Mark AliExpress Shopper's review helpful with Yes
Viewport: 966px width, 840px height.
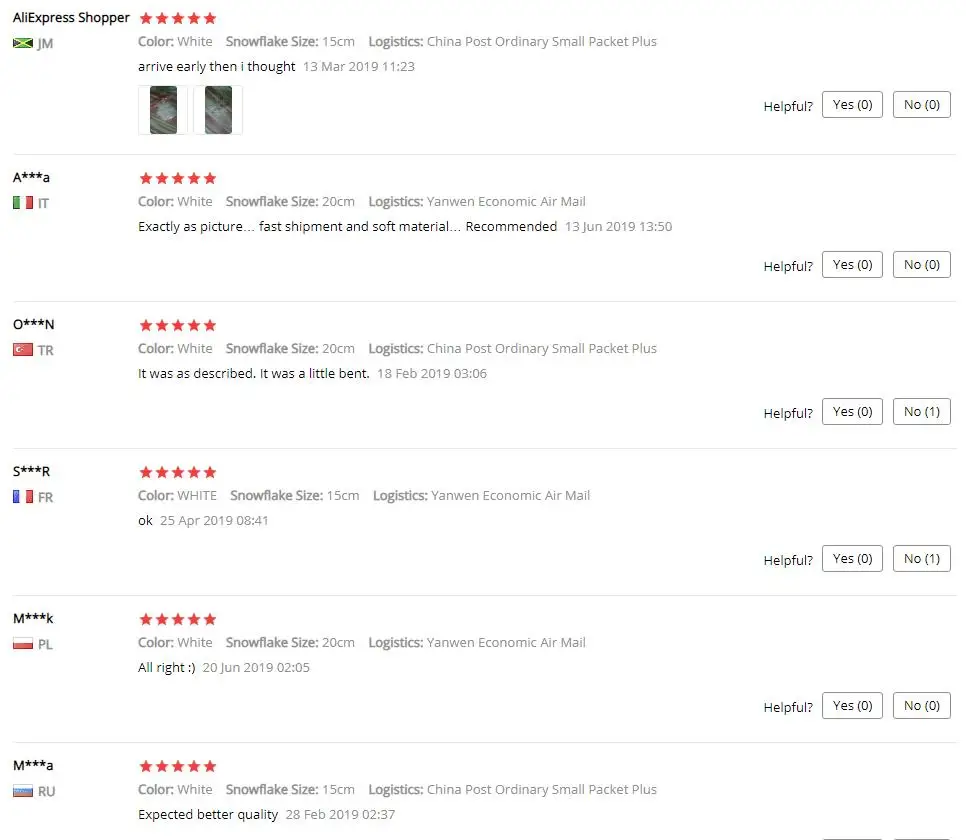click(x=852, y=105)
